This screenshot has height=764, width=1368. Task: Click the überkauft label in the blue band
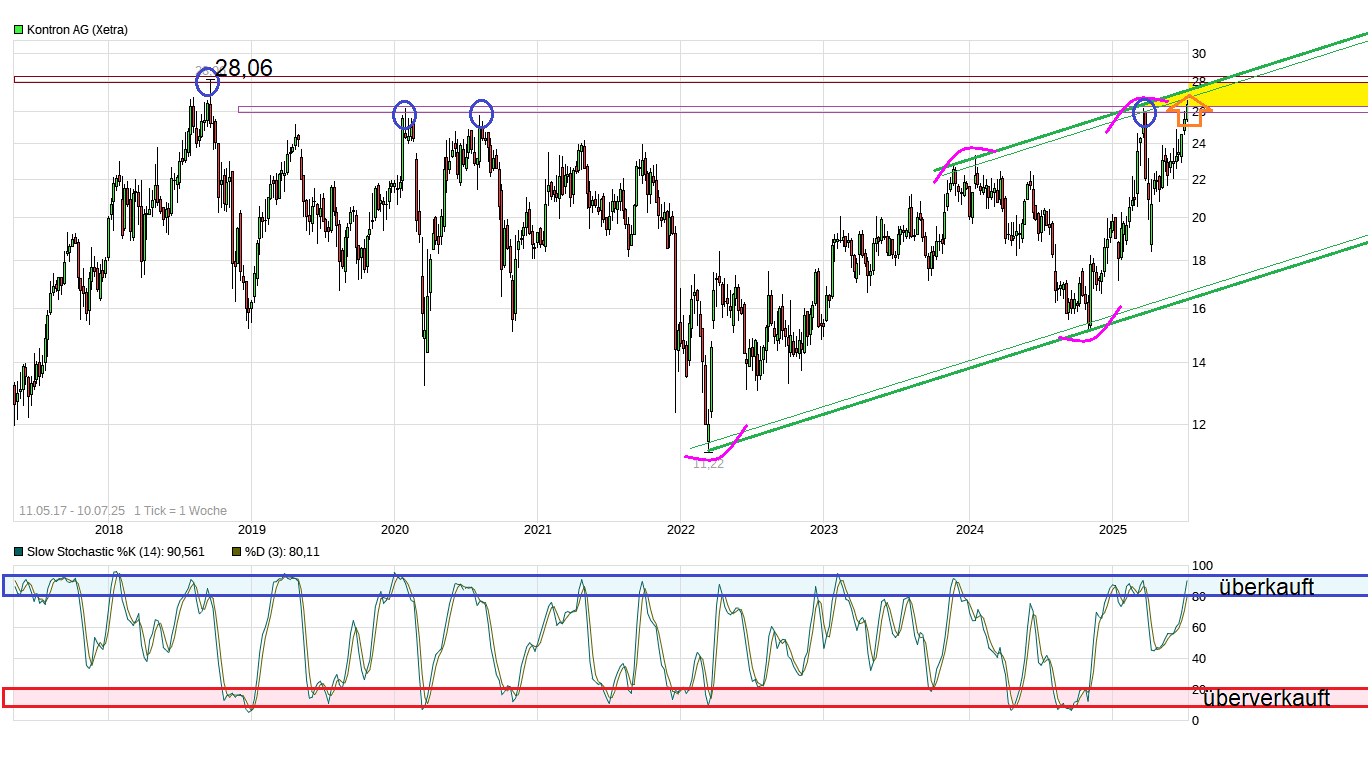1266,587
